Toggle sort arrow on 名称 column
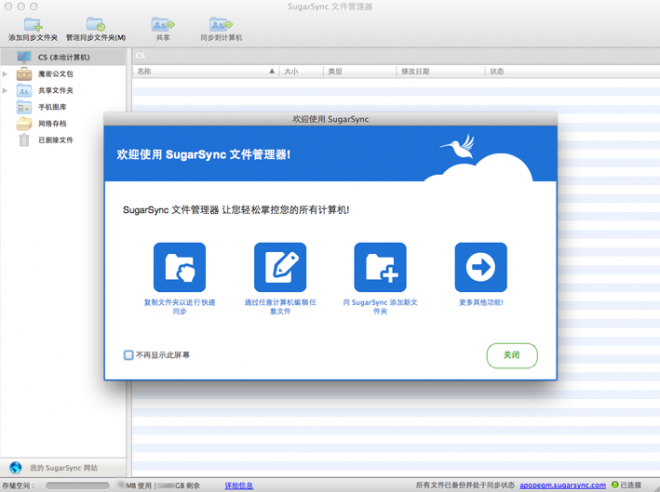660x492 pixels. (271, 72)
